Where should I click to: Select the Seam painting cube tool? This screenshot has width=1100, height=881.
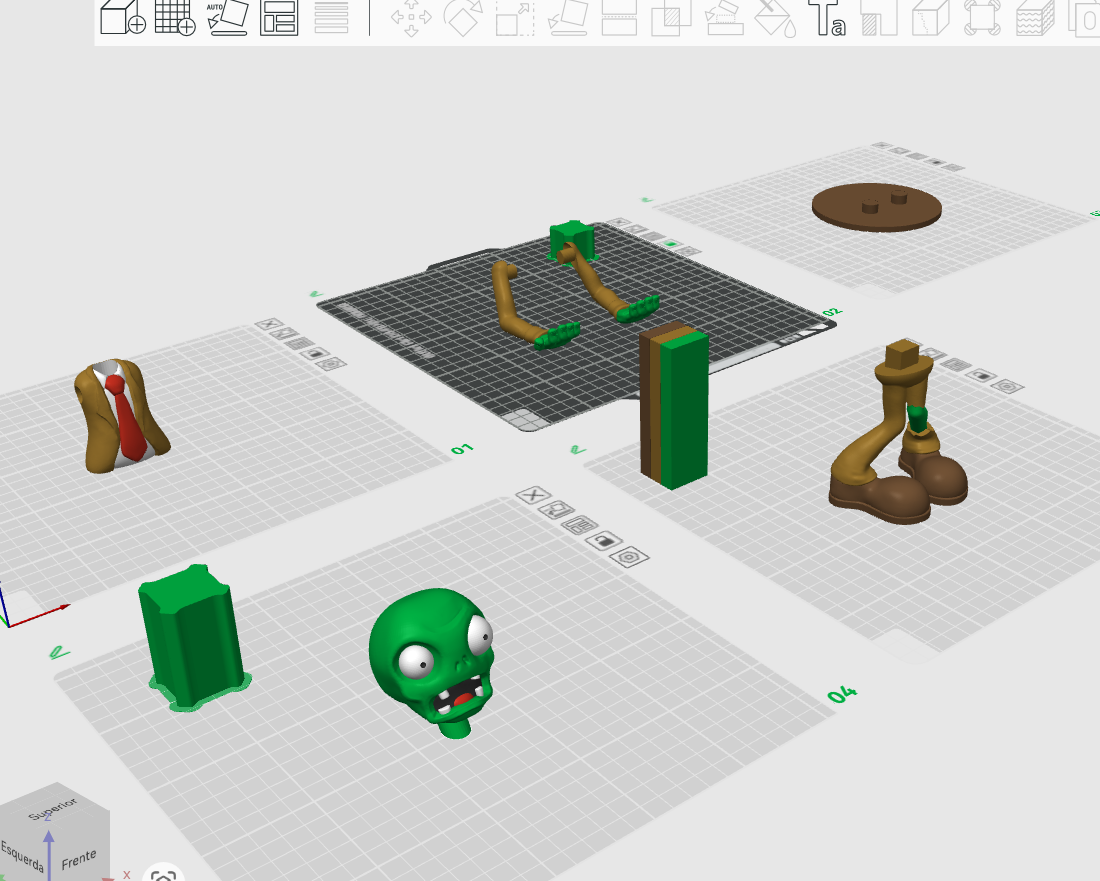pyautogui.click(x=931, y=18)
